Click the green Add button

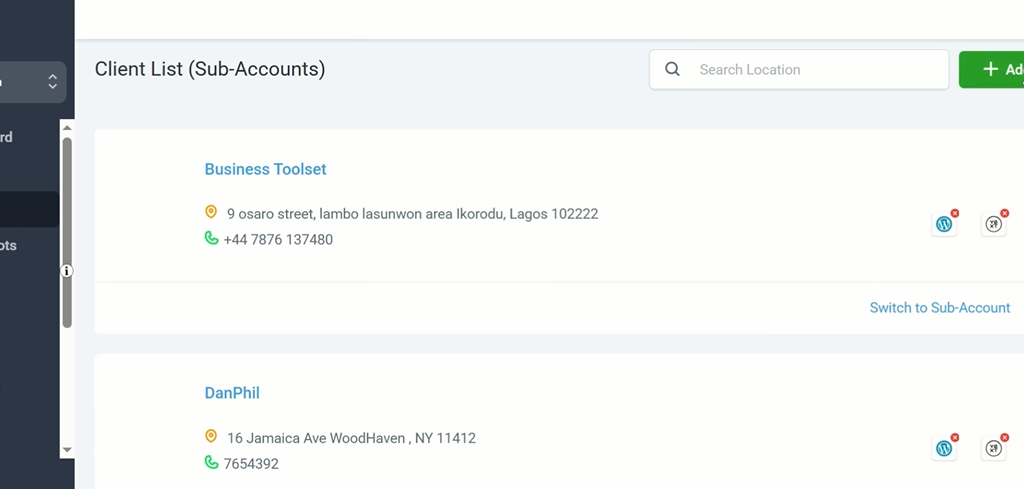[991, 69]
